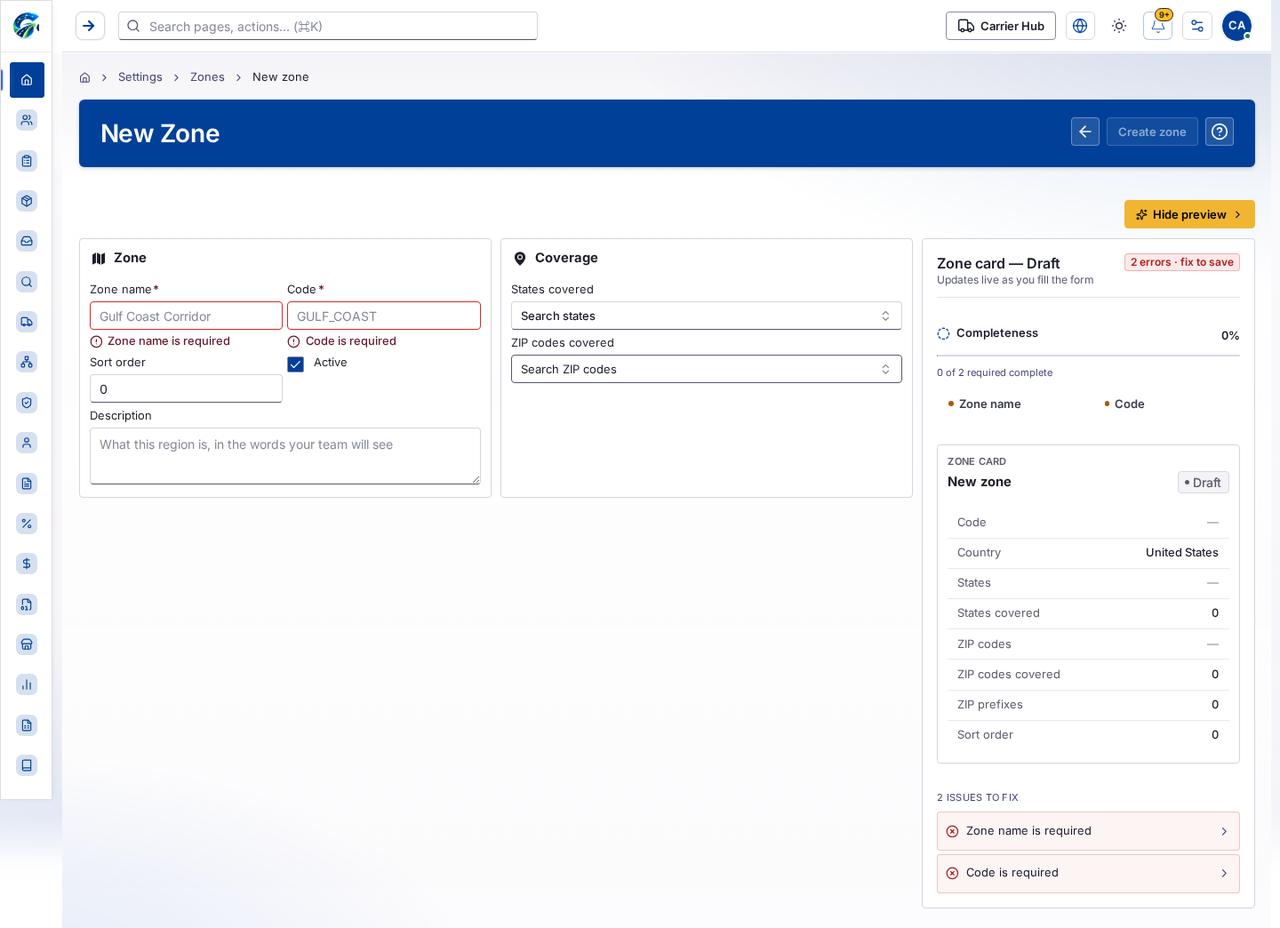Open the users icon in the sidebar
This screenshot has width=1280, height=928.
(27, 120)
